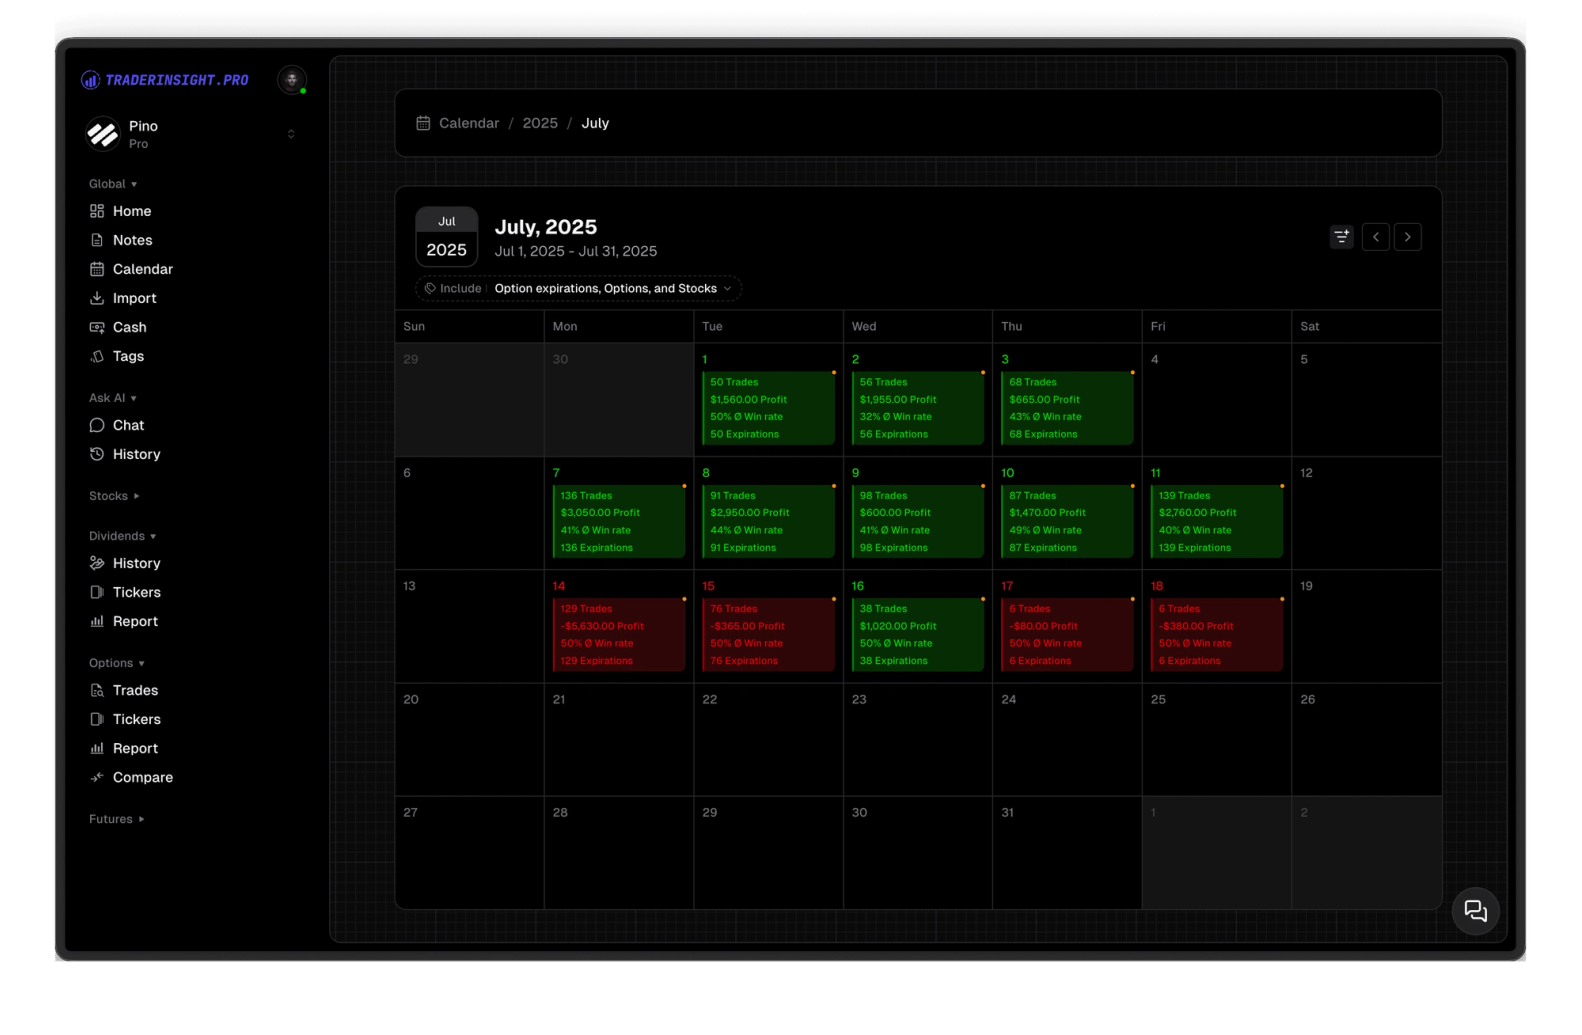This screenshot has height=1035, width=1582.
Task: Click the Calendar sidebar icon
Action: click(x=97, y=269)
